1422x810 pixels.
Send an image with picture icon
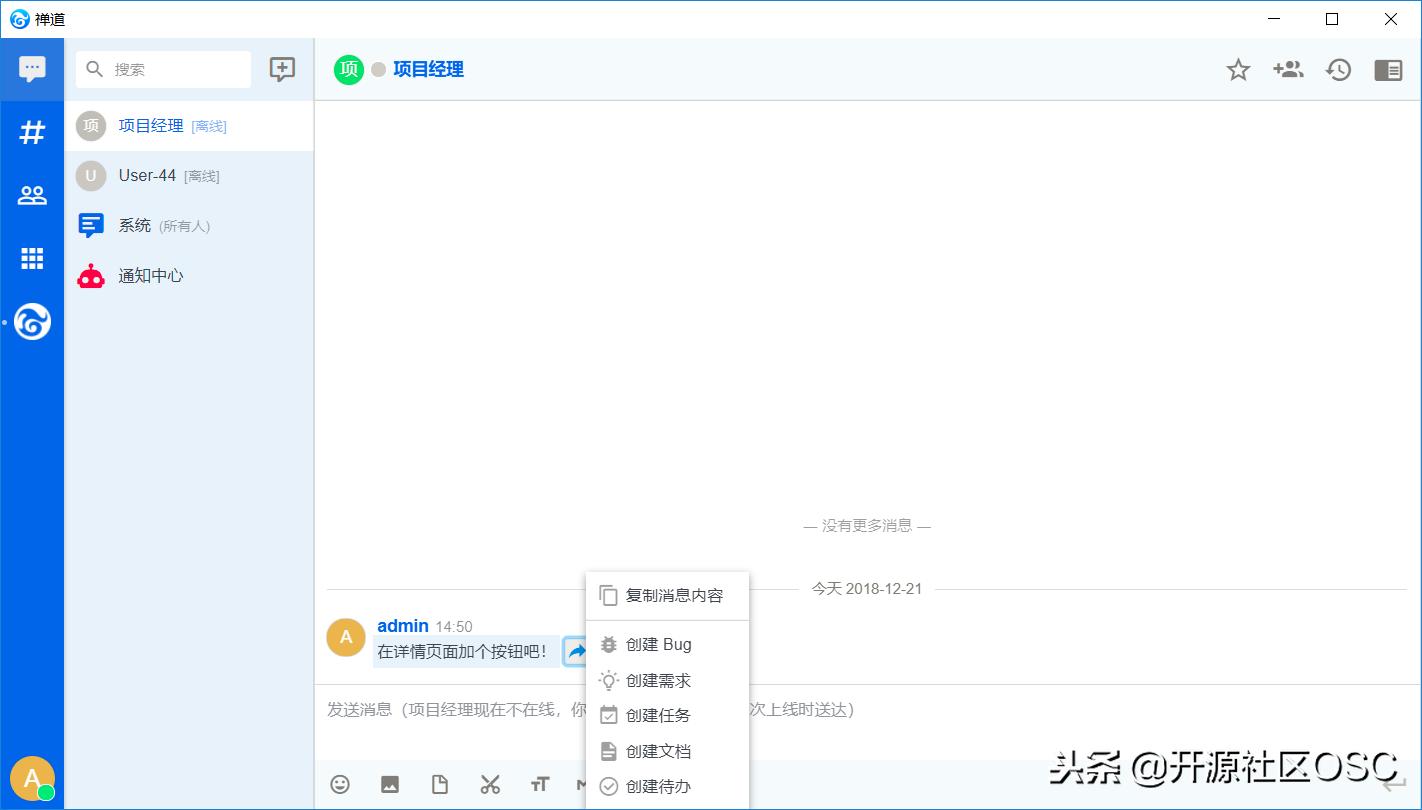[x=390, y=785]
